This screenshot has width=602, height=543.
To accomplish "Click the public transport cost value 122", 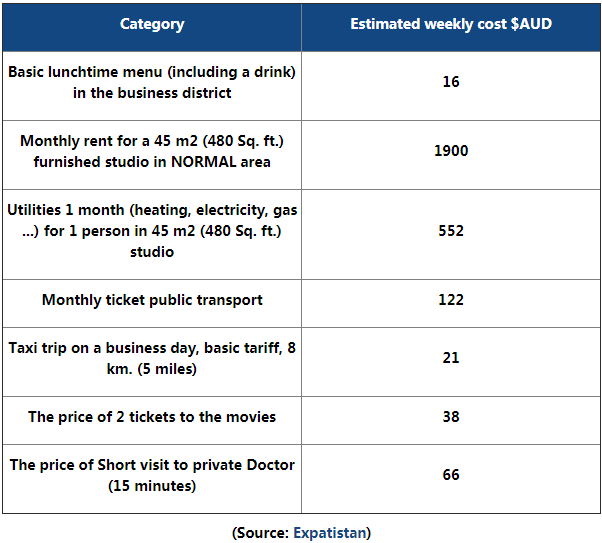I will tap(451, 300).
